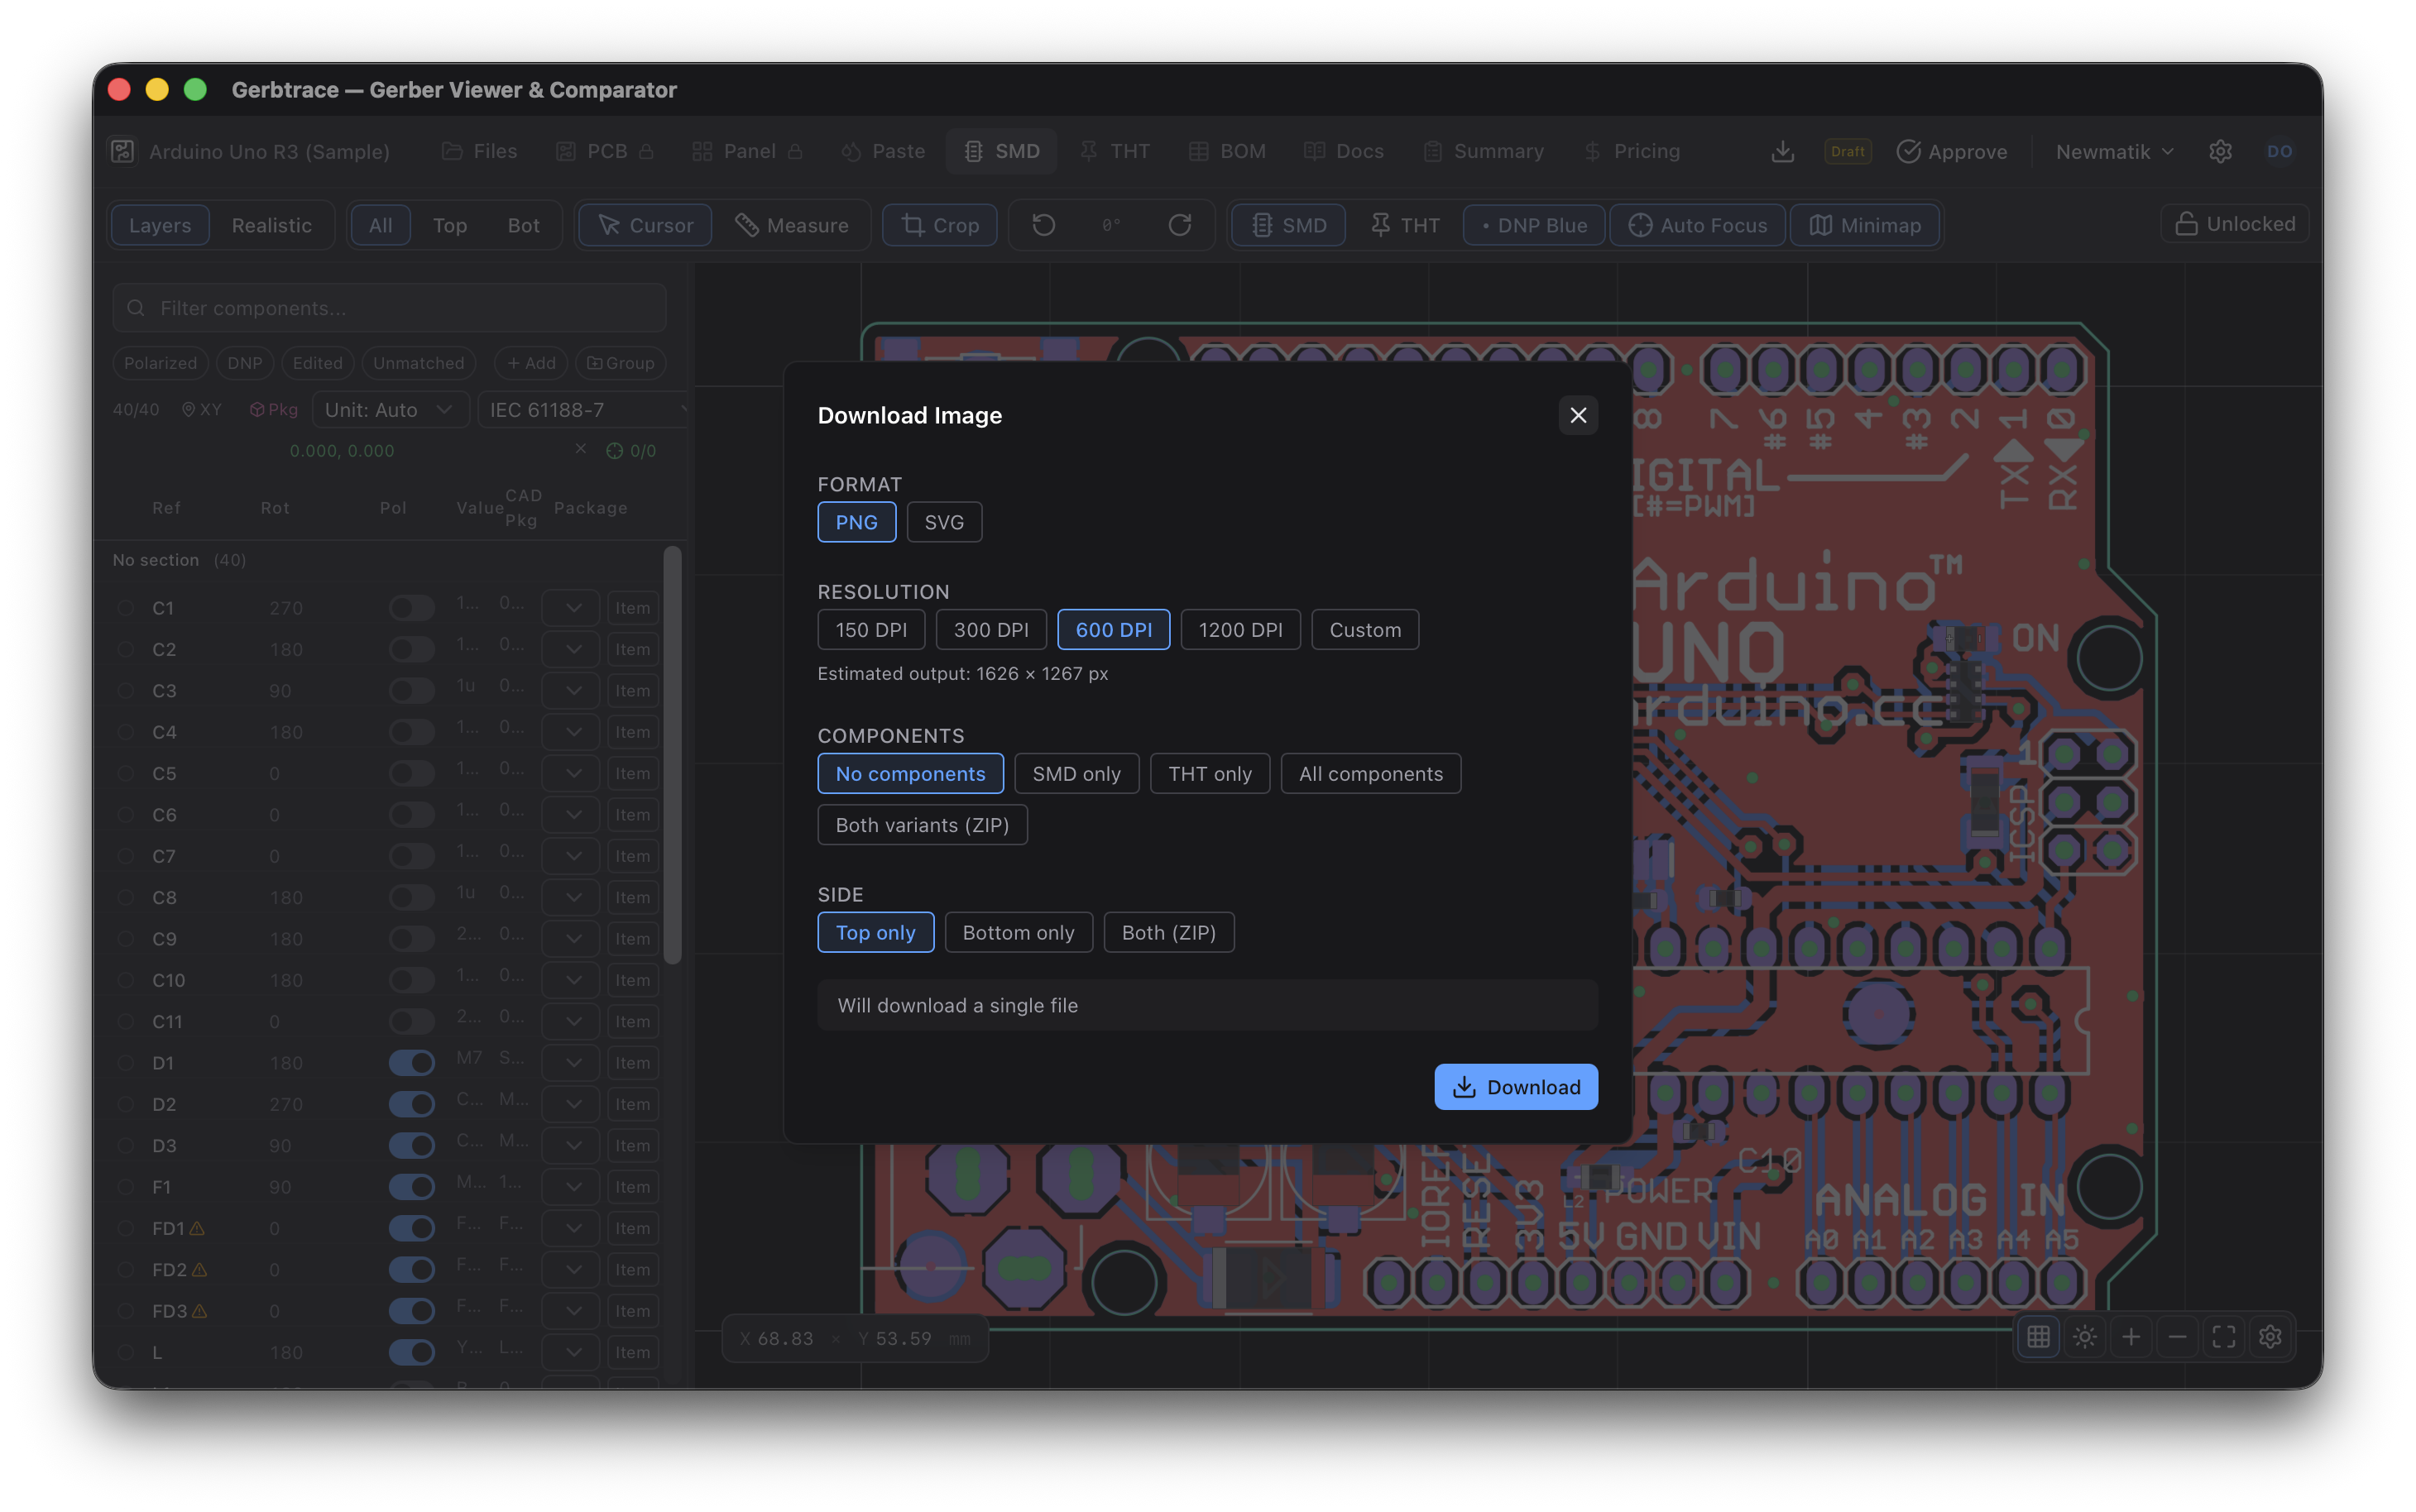Select 1200 DPI resolution

(x=1240, y=630)
